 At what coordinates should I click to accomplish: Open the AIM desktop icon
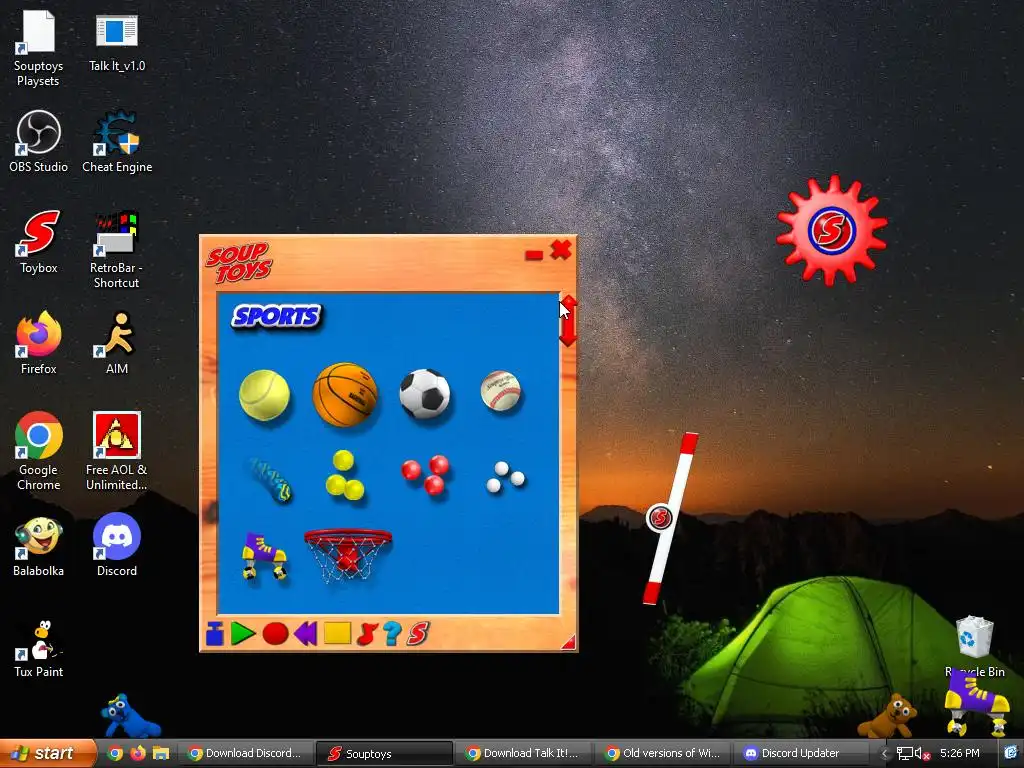[x=117, y=343]
